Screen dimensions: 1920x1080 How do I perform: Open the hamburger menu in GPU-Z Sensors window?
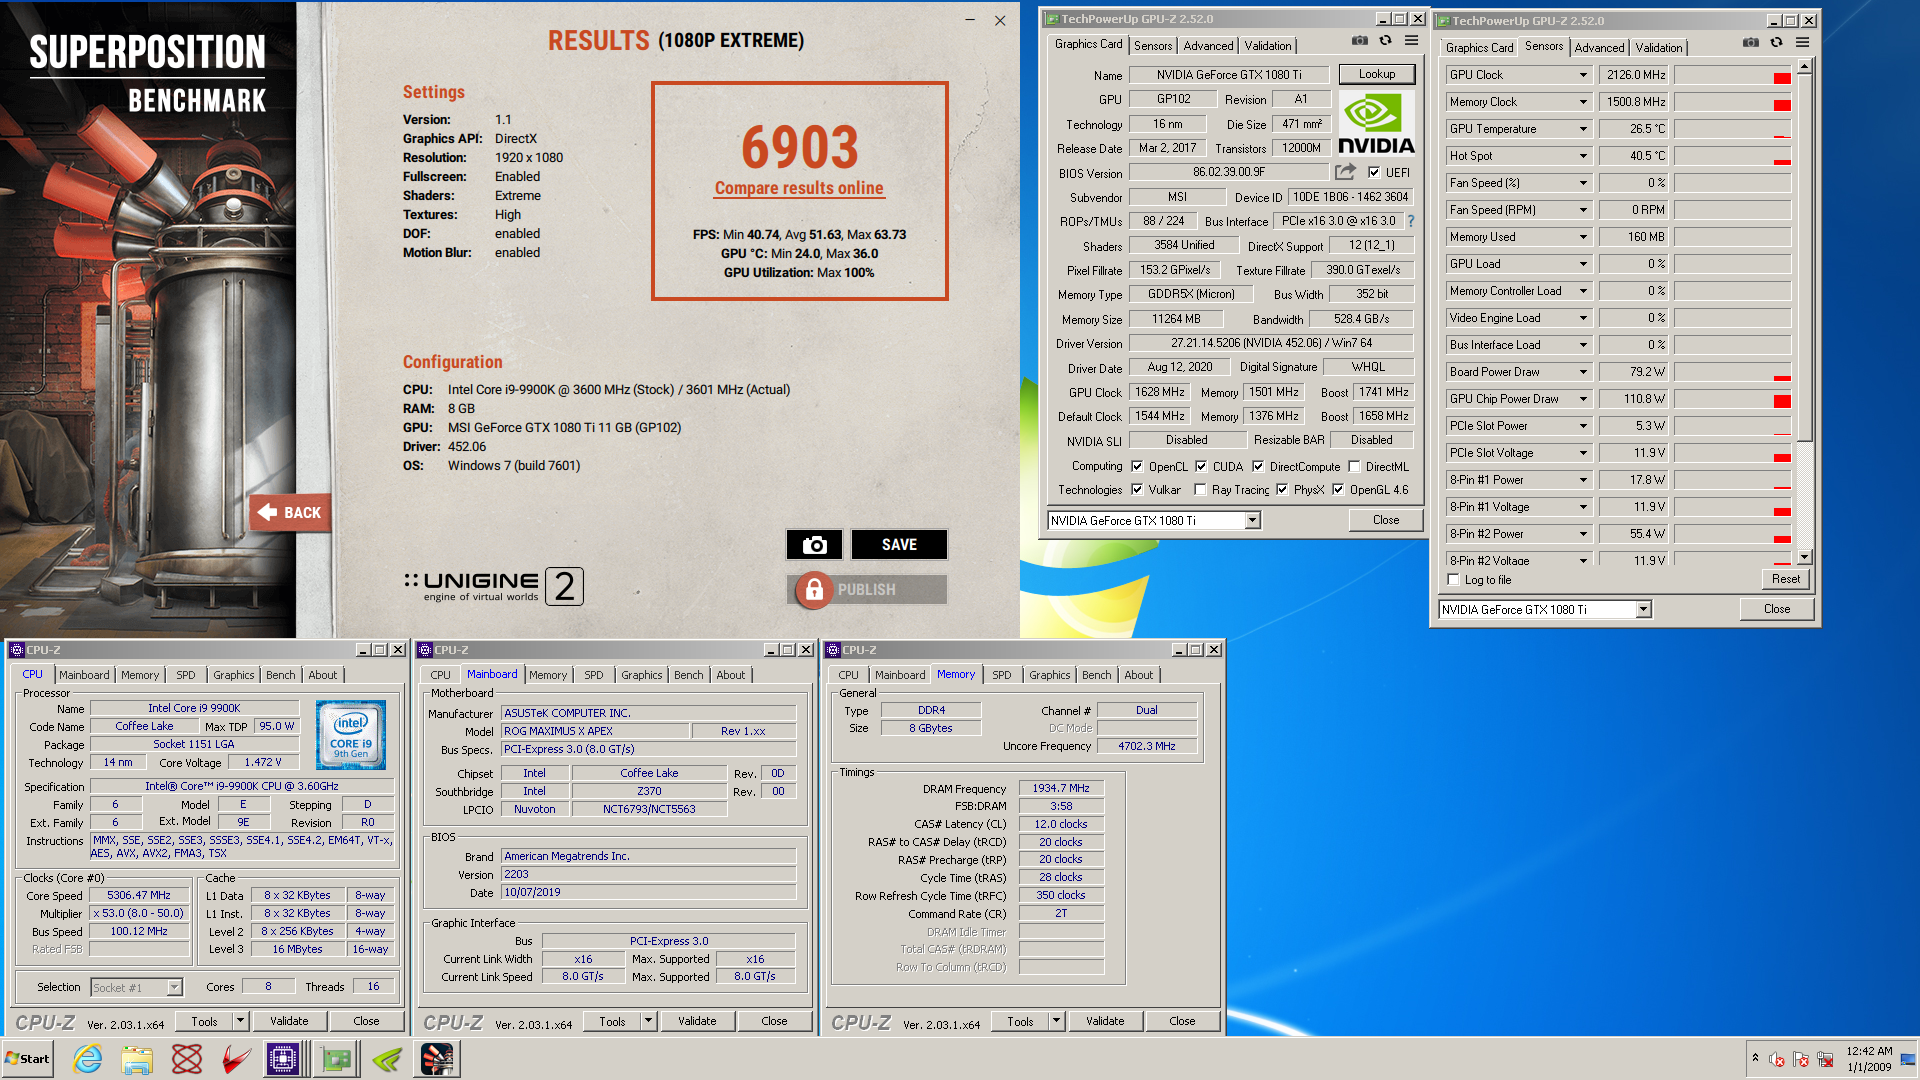click(1802, 43)
